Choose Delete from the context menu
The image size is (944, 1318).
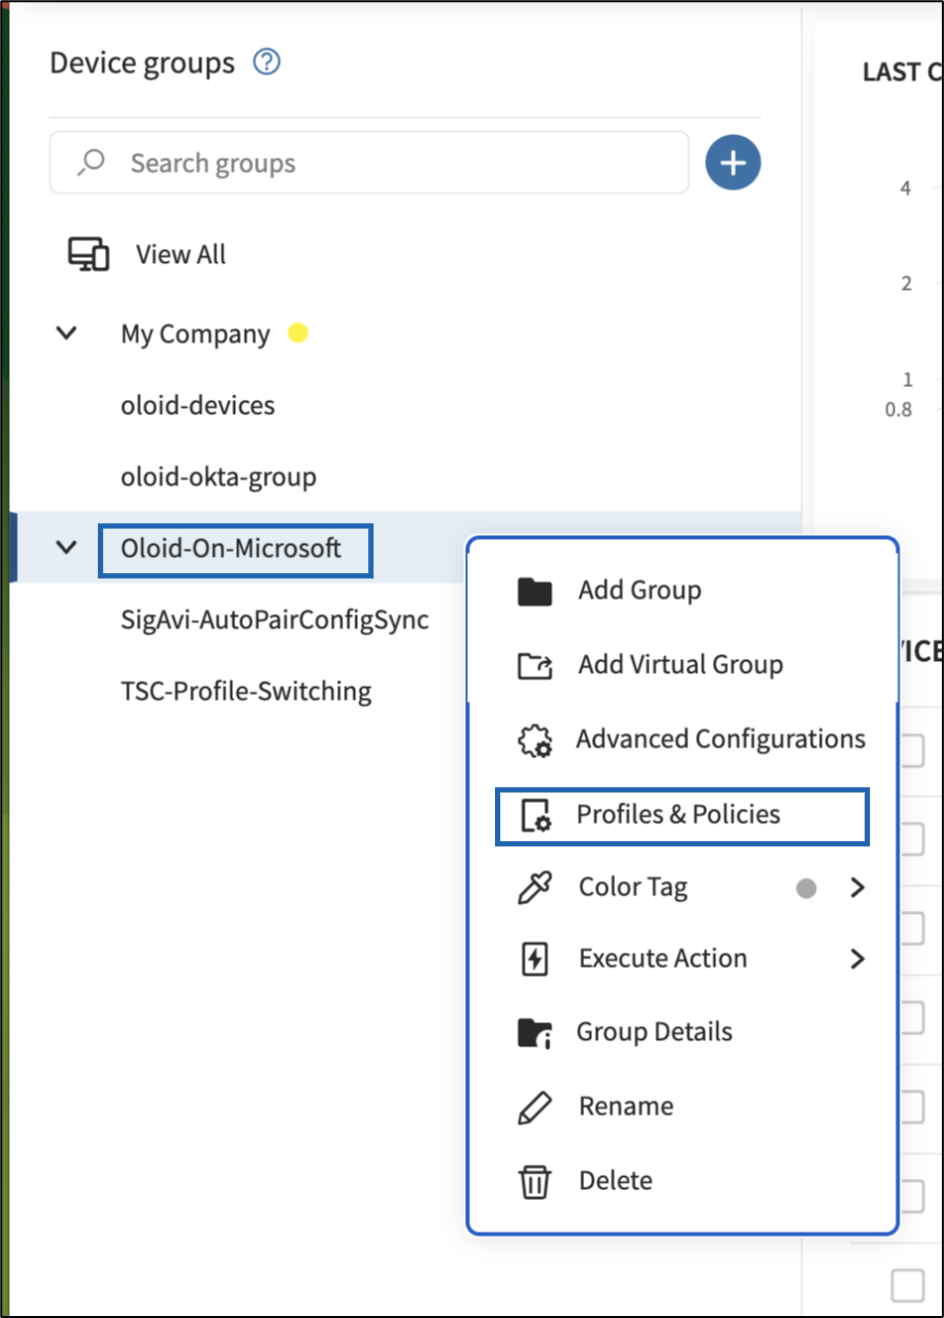click(615, 1180)
